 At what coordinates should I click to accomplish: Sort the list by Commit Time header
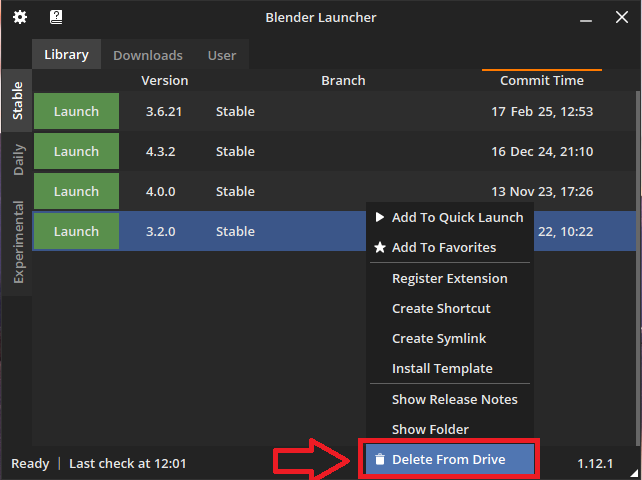pos(542,80)
